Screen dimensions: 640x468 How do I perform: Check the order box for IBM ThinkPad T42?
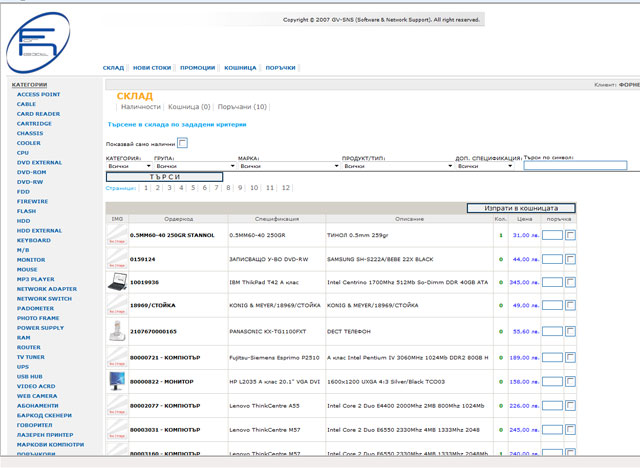(x=570, y=283)
